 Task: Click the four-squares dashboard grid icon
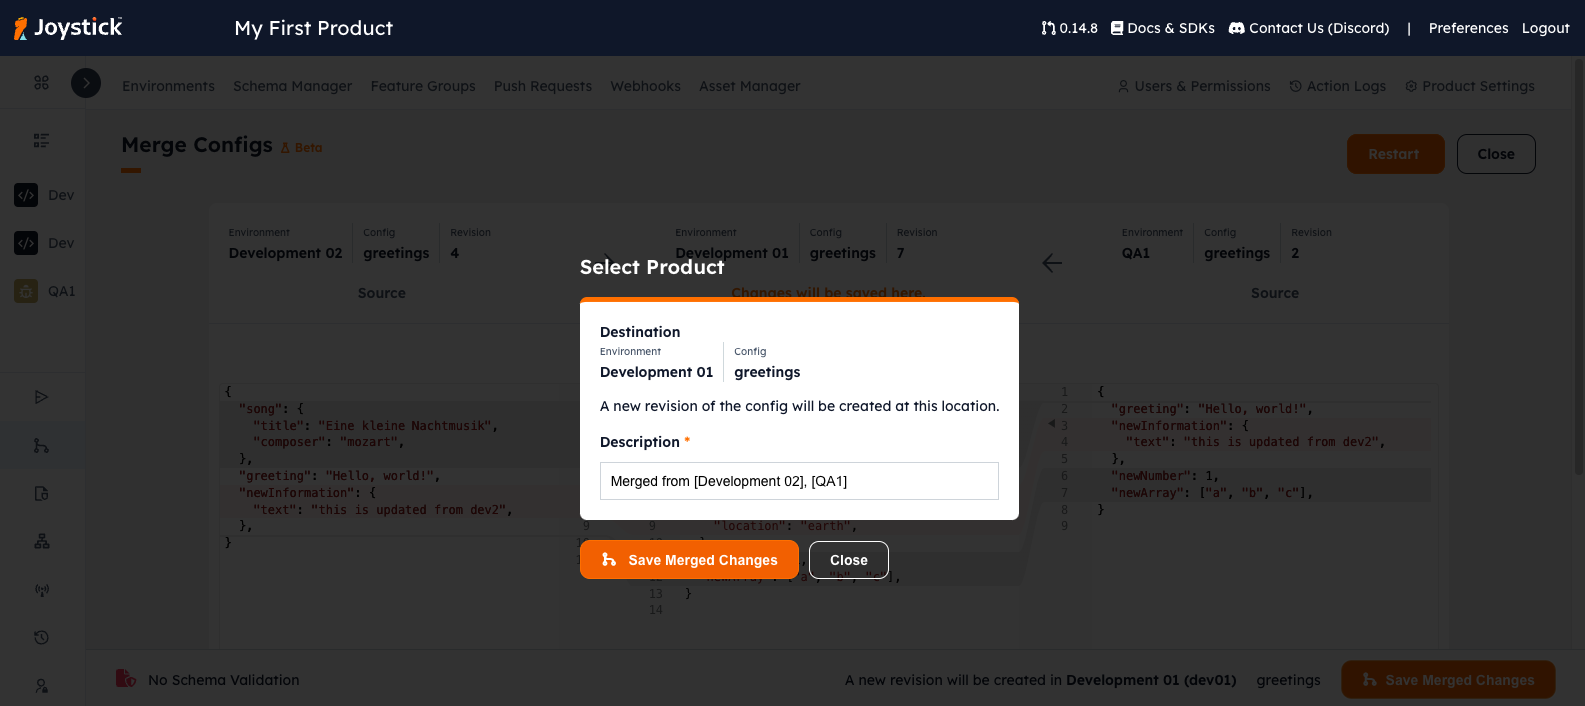[x=41, y=83]
